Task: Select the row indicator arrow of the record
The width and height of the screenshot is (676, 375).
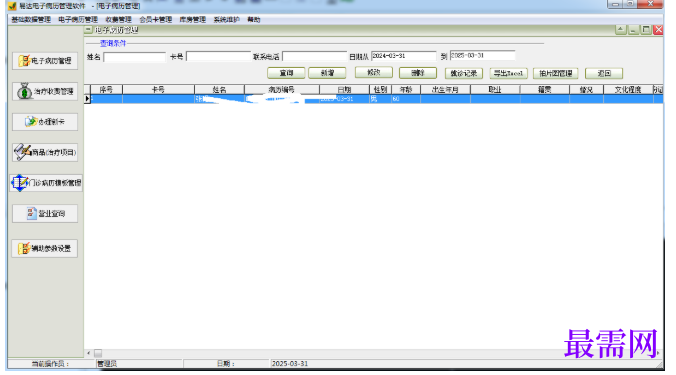Action: (x=88, y=99)
